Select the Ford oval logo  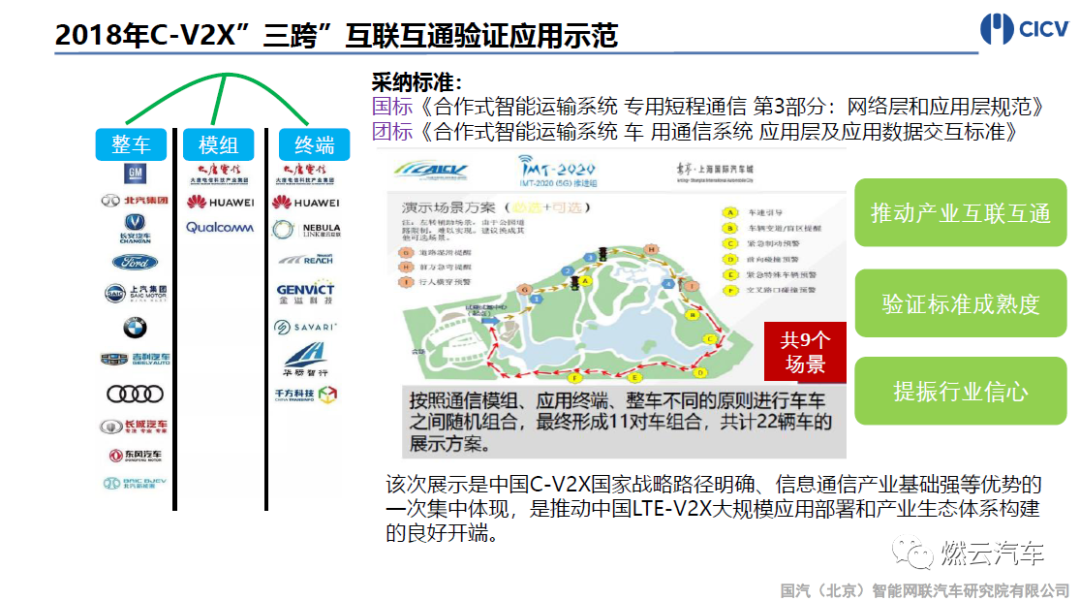click(135, 262)
